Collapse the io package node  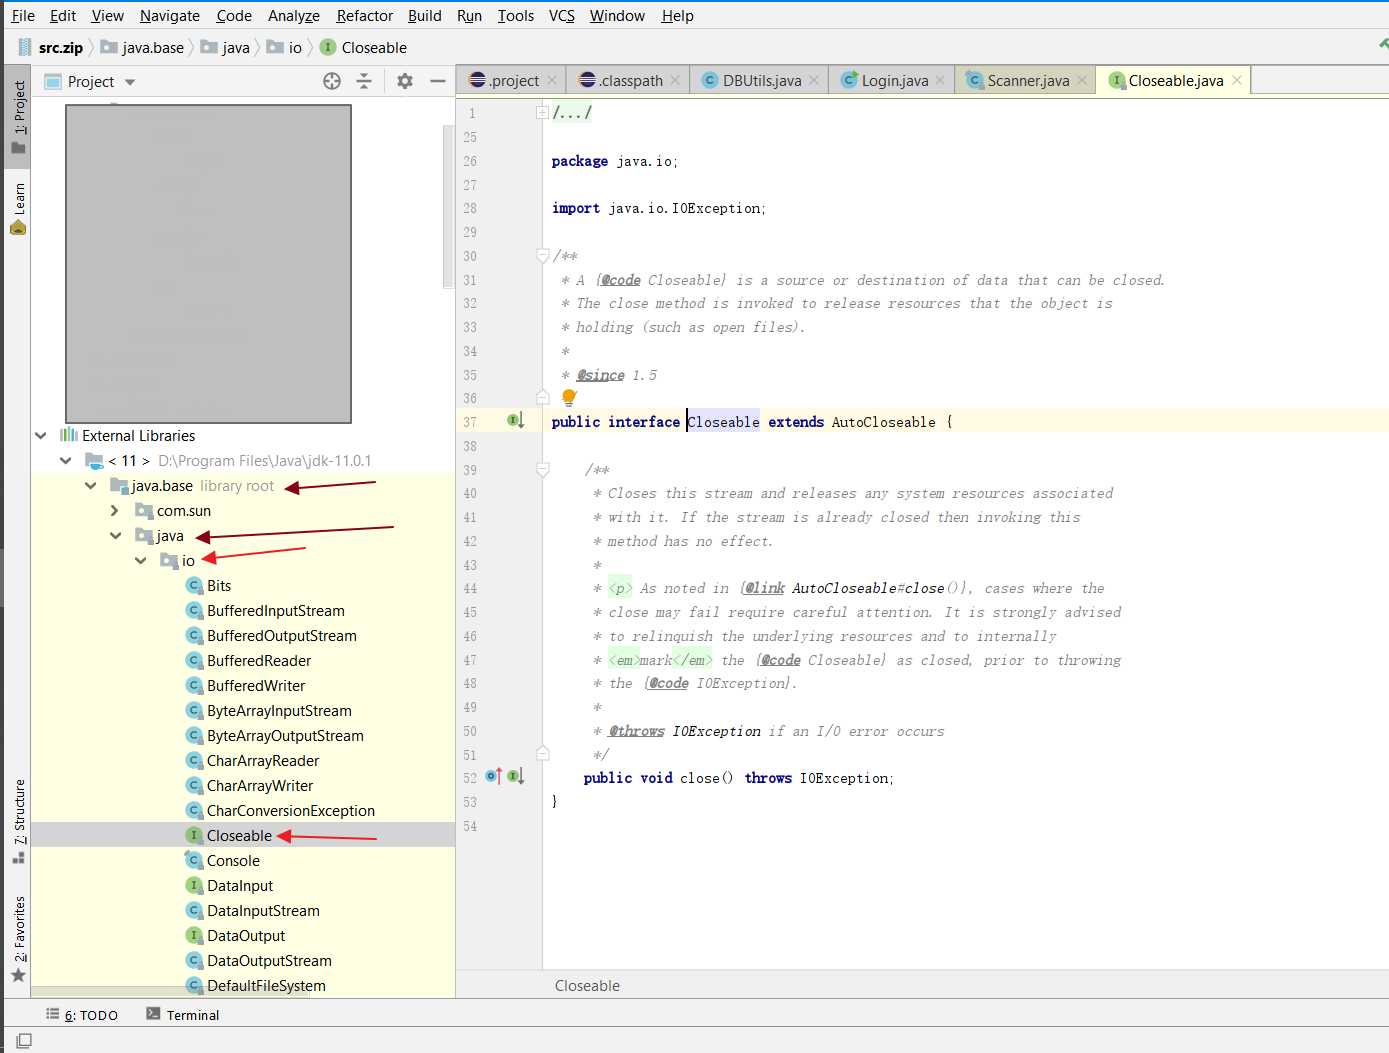[x=141, y=560]
